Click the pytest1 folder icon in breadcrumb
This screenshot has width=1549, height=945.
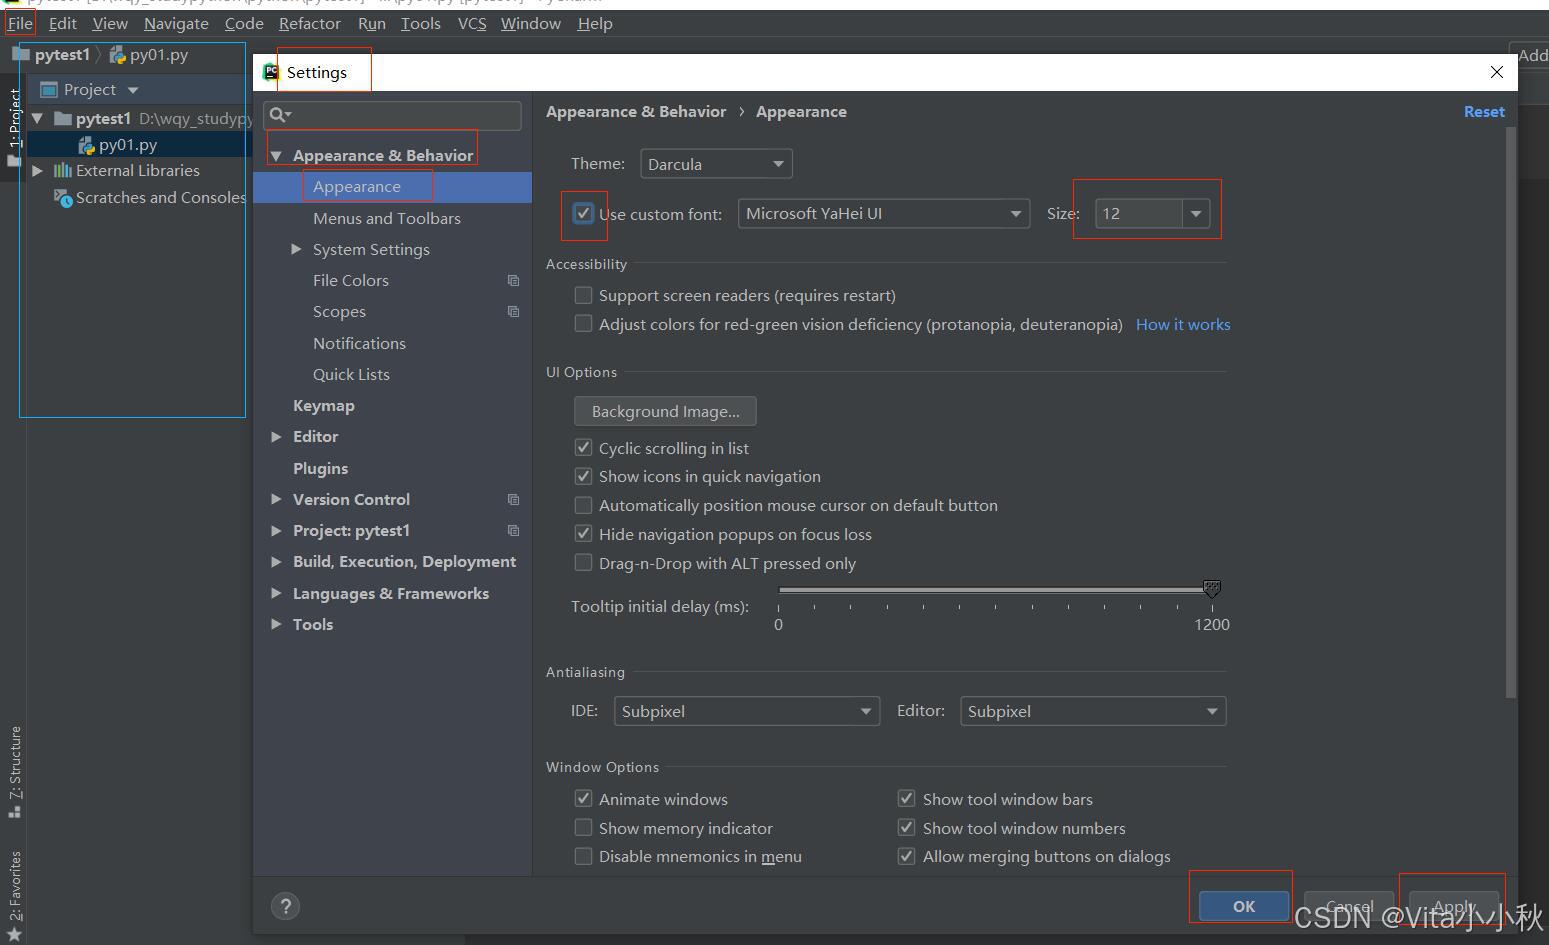(x=20, y=54)
